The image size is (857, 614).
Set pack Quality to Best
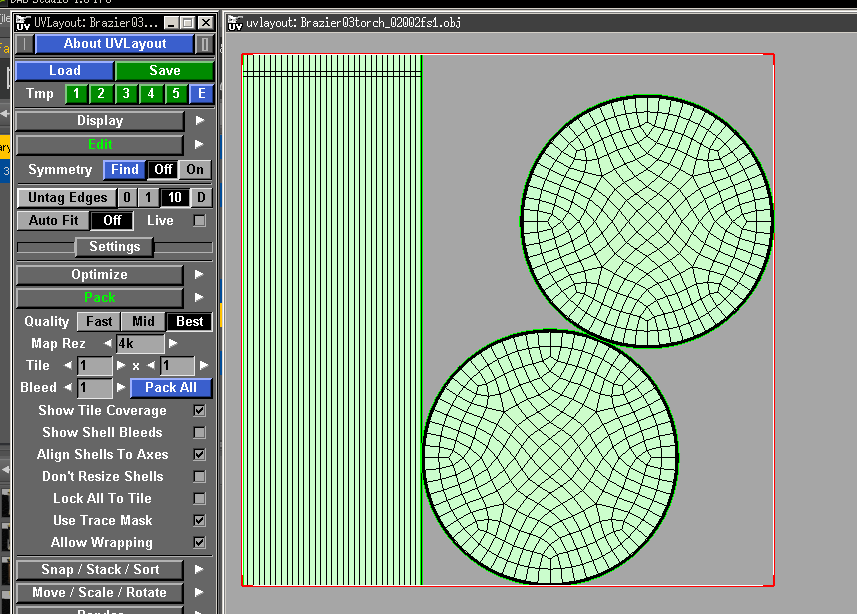[x=190, y=321]
